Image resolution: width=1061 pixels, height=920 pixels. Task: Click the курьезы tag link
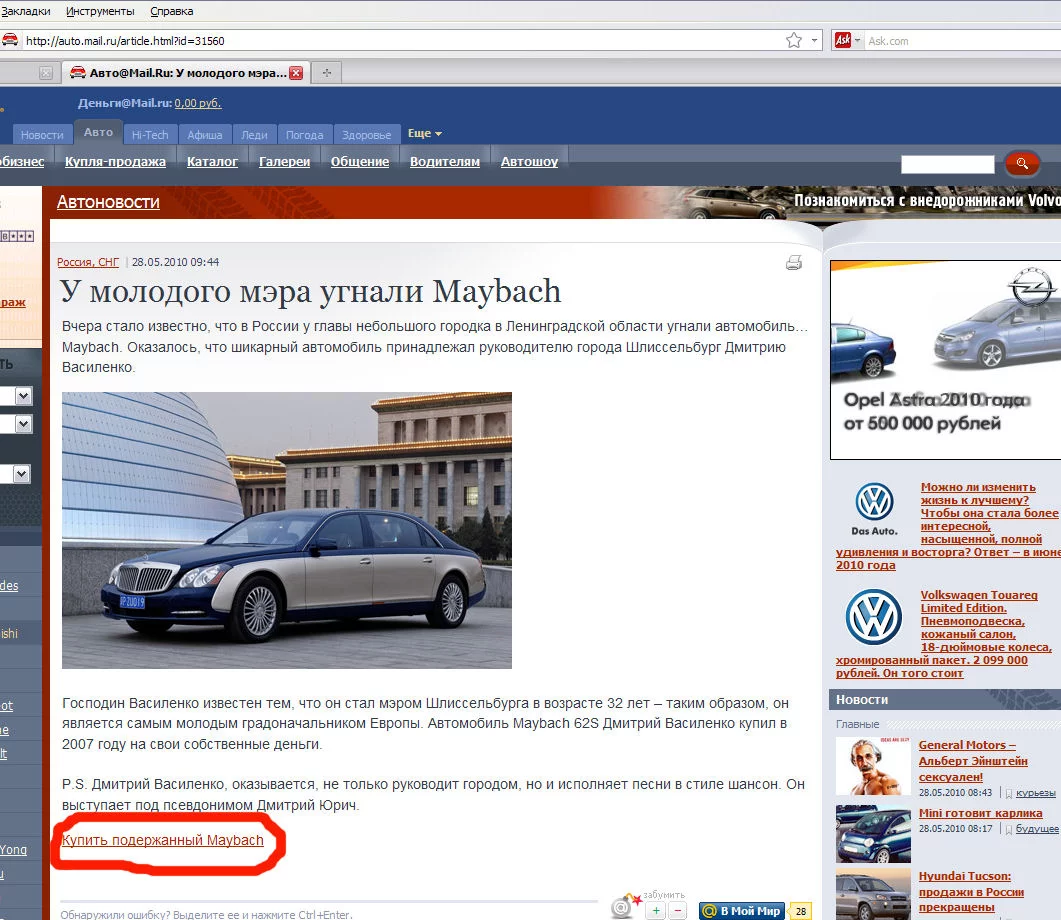[1035, 793]
